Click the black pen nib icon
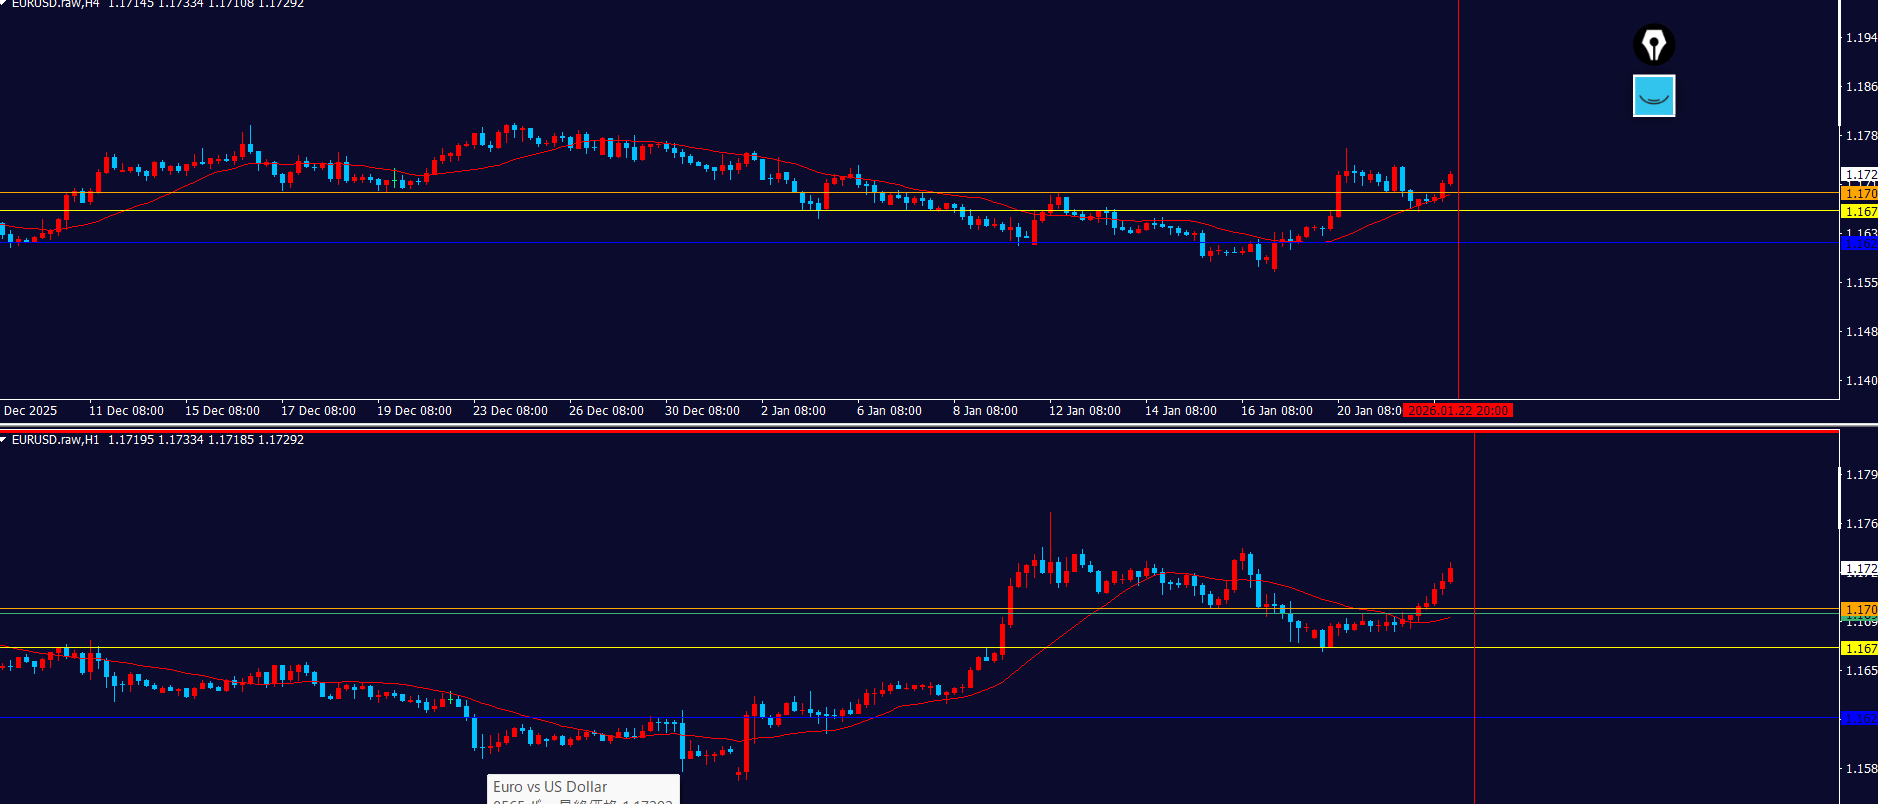 pos(1654,45)
